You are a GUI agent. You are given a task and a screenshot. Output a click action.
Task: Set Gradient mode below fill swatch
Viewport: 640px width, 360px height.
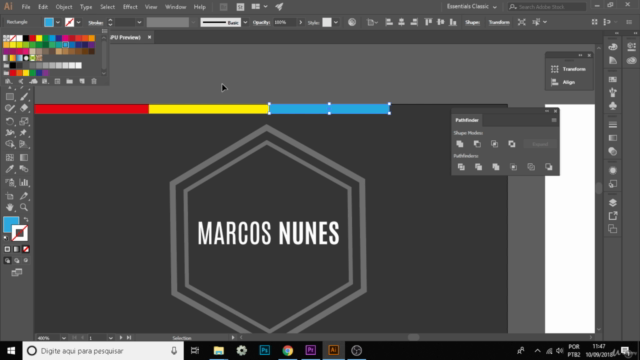[x=17, y=249]
